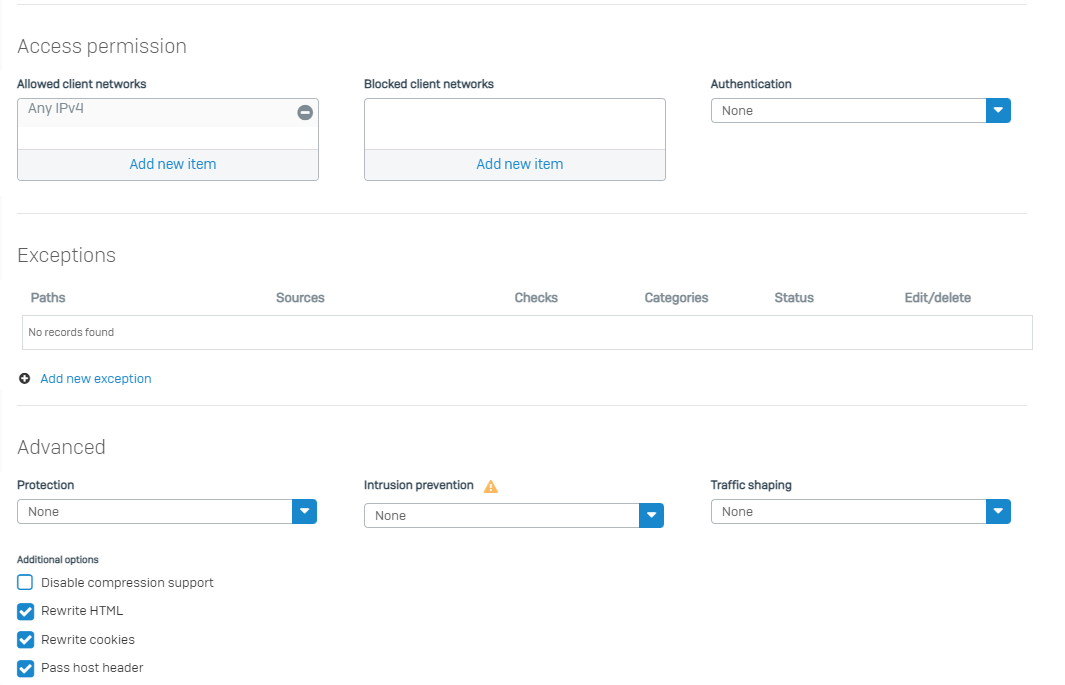
Task: Add new item to Allowed client networks
Action: [172, 164]
